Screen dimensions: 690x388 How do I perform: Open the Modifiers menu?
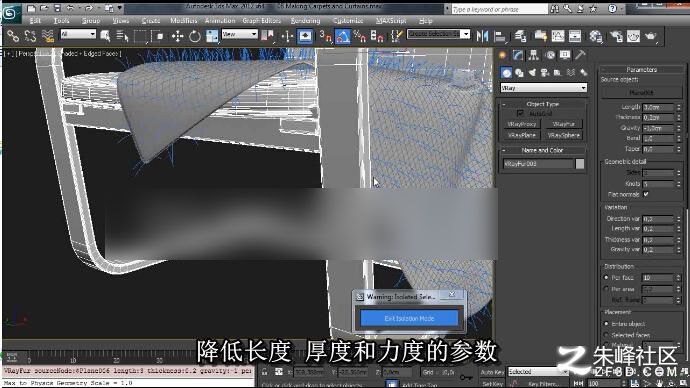(184, 21)
